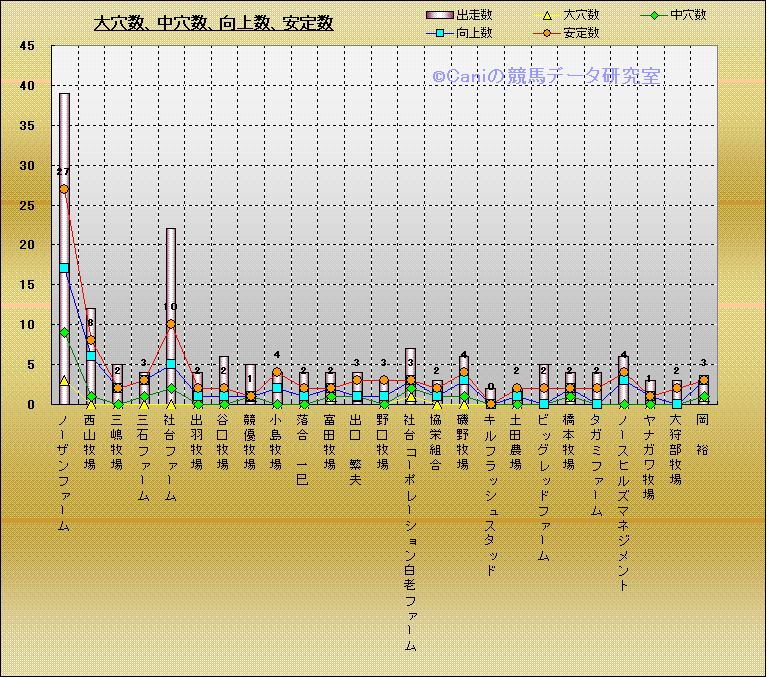Select the 大穴数 yellow triangle legend marker

pos(545,15)
